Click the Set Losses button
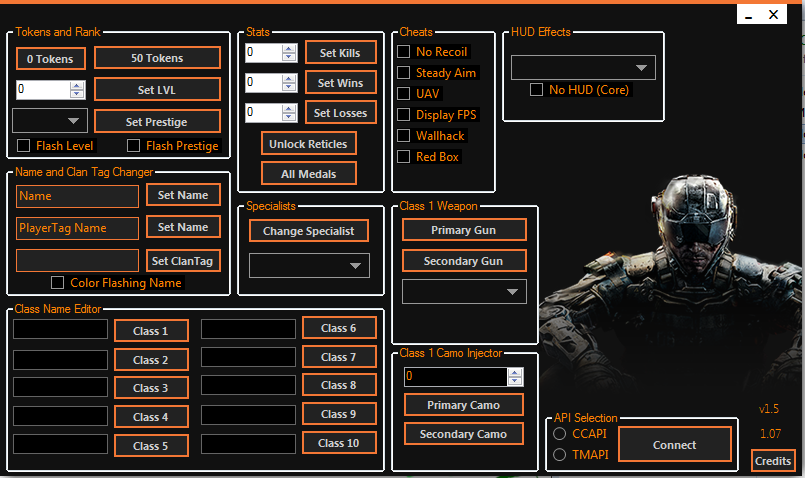Screen dimensions: 805x478 (x=340, y=113)
